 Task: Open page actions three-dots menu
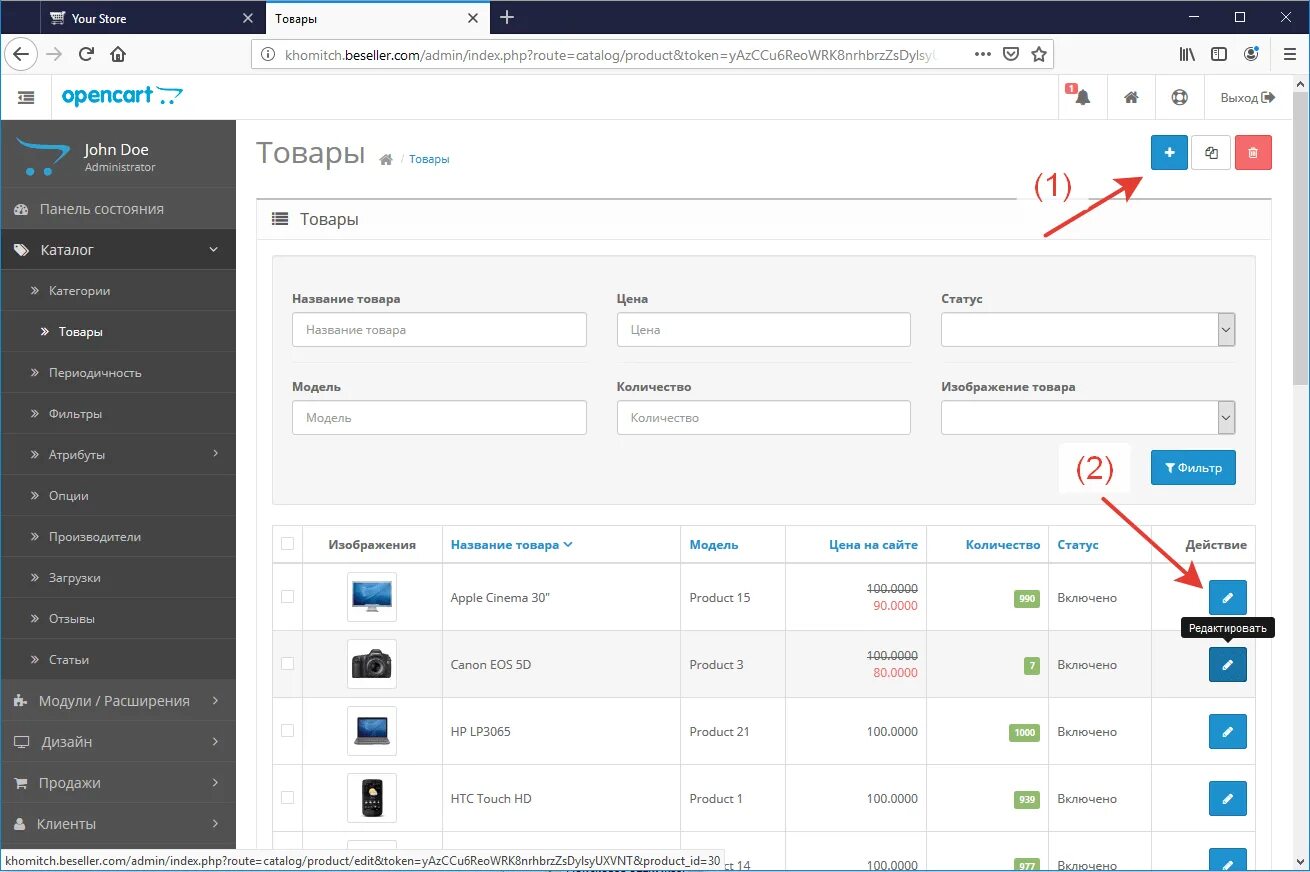(983, 54)
